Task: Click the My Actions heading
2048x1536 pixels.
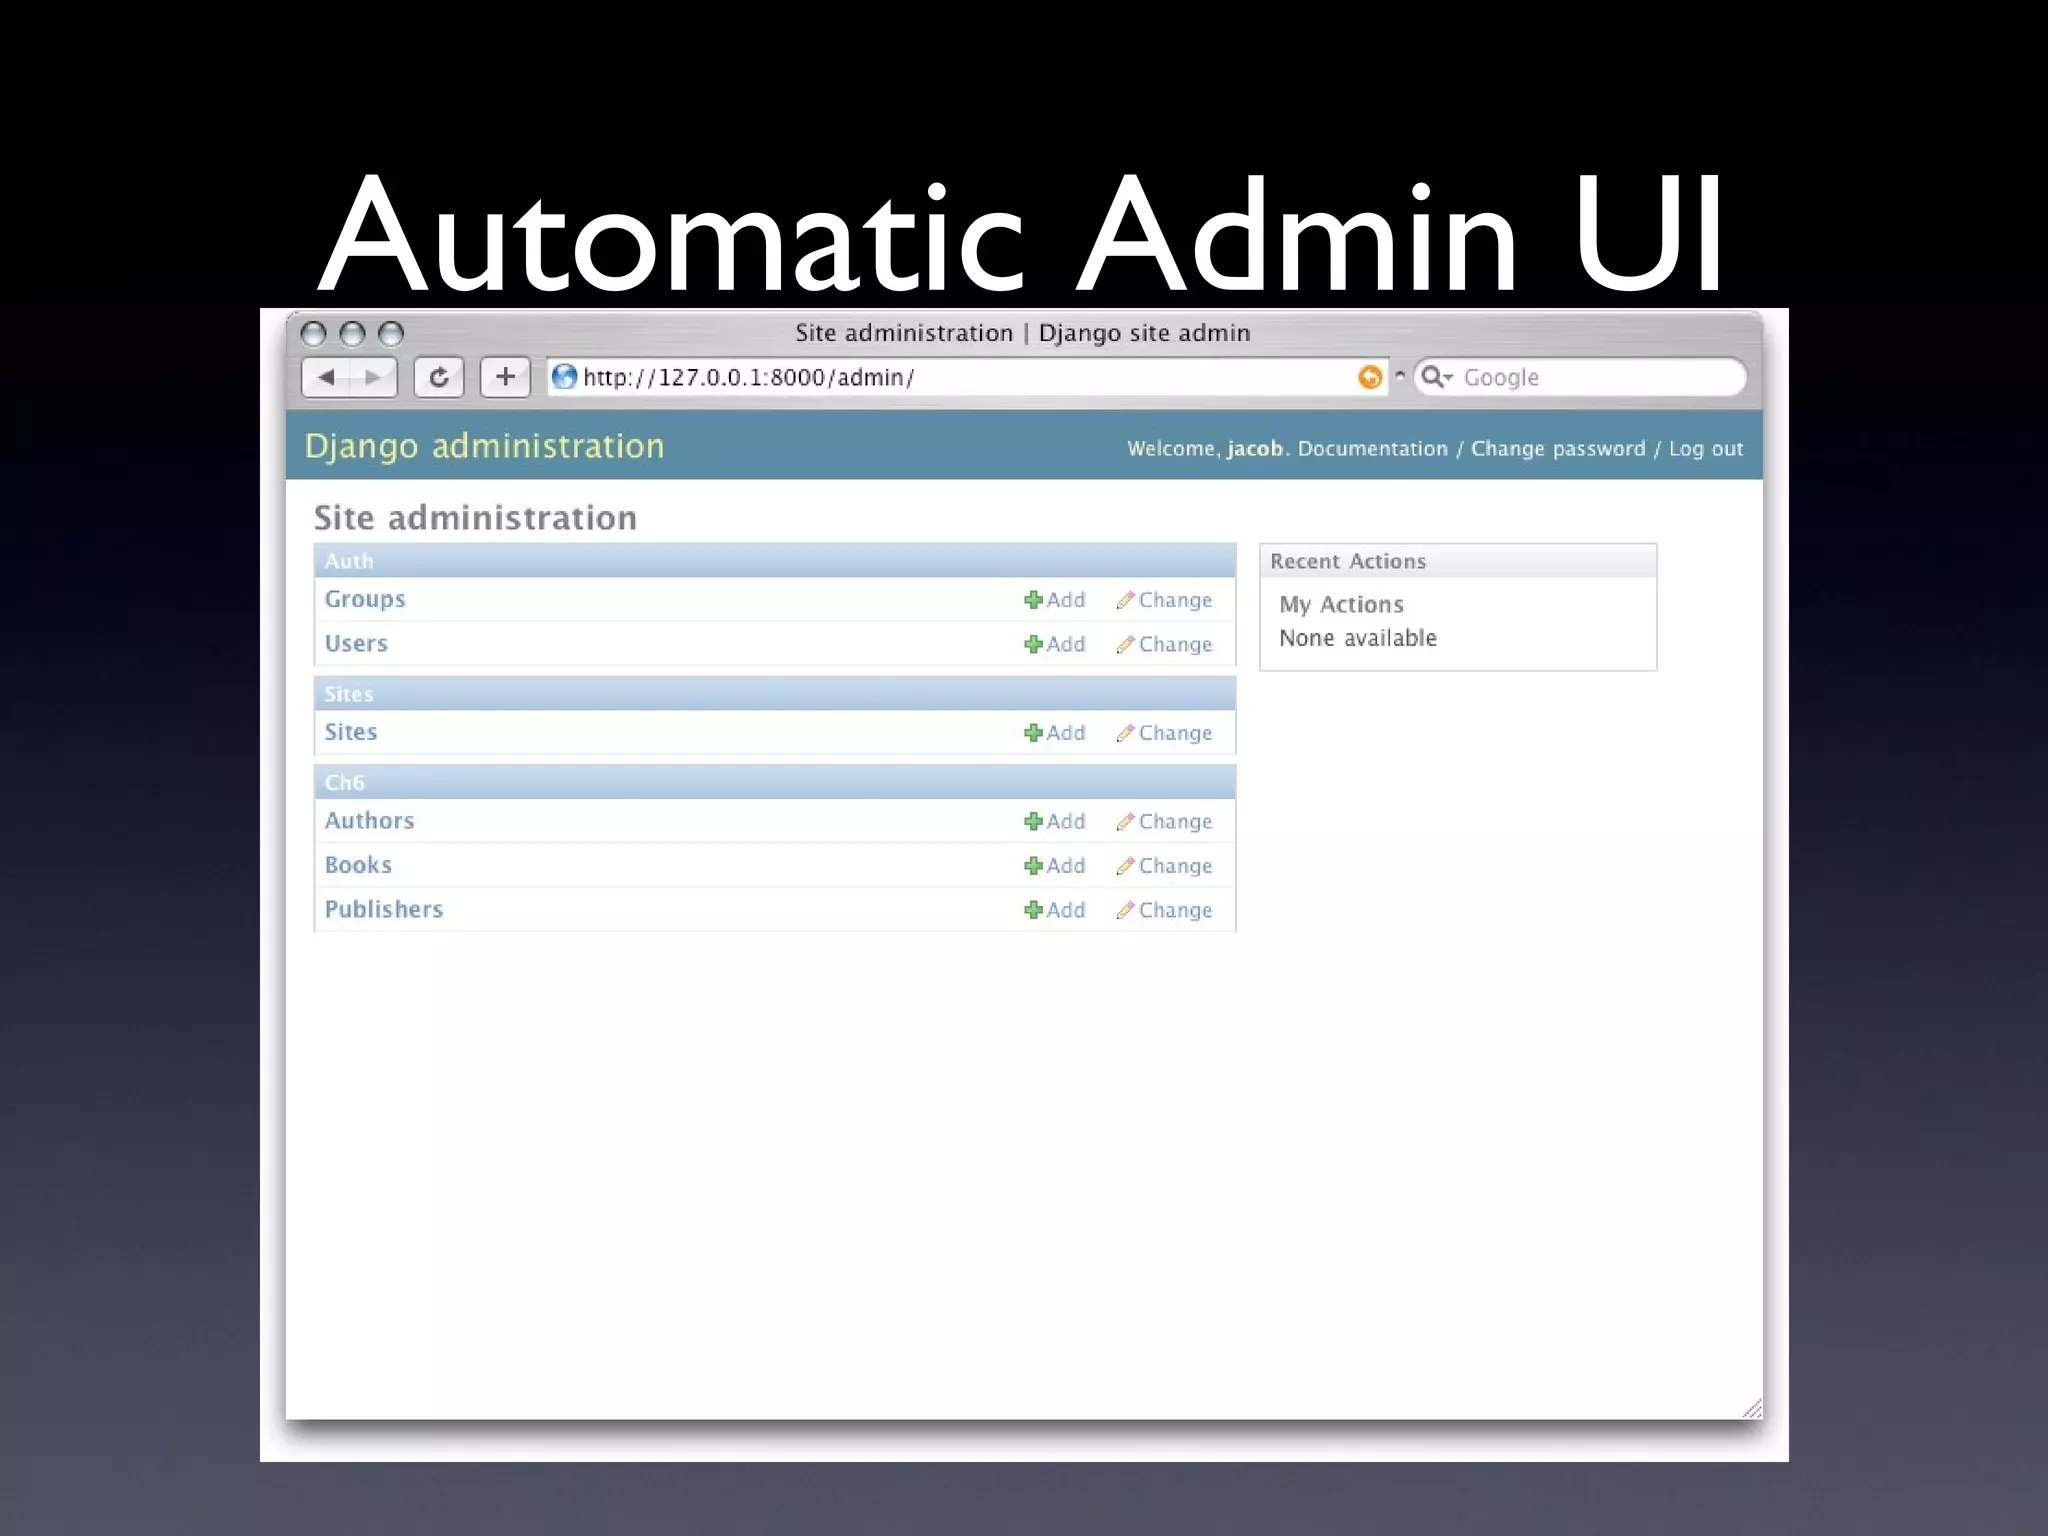Action: pyautogui.click(x=1342, y=605)
